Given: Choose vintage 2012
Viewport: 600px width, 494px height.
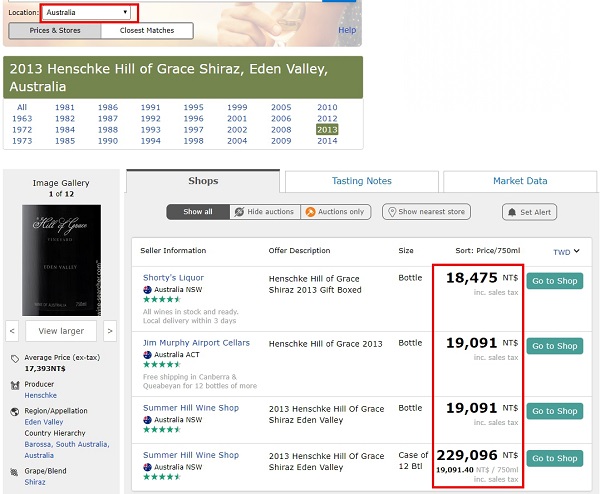Looking at the screenshot, I should (327, 119).
